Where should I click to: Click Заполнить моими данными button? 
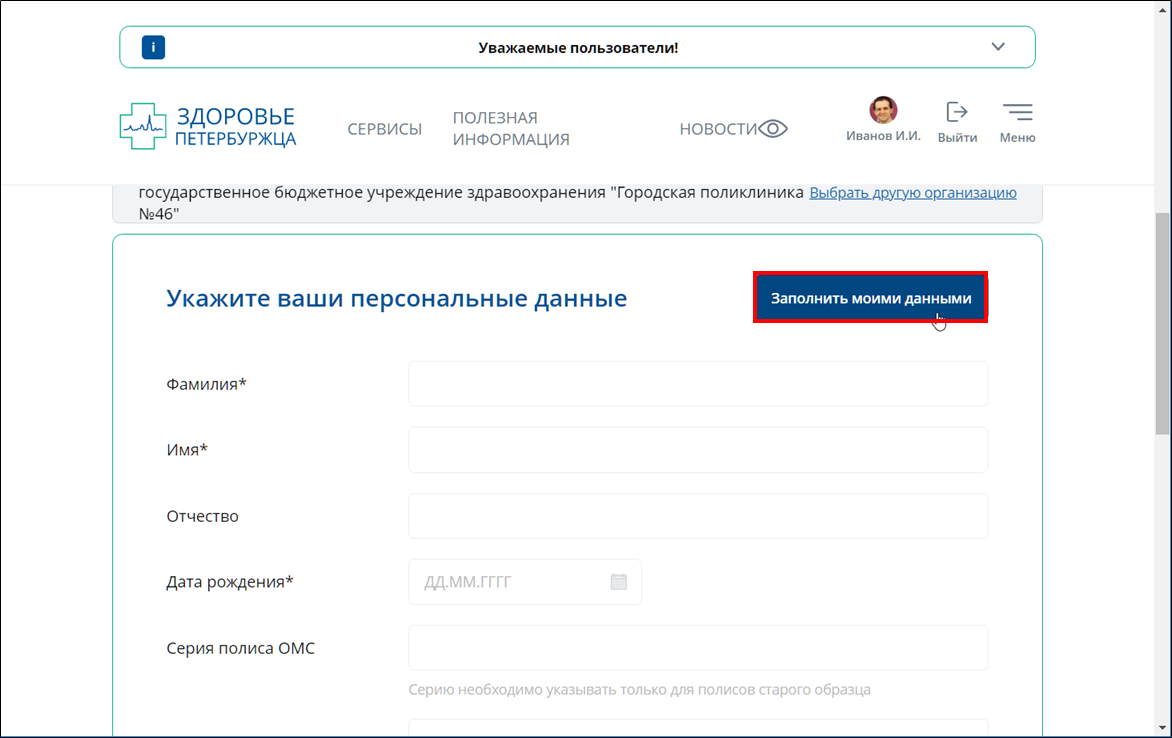pyautogui.click(x=871, y=298)
